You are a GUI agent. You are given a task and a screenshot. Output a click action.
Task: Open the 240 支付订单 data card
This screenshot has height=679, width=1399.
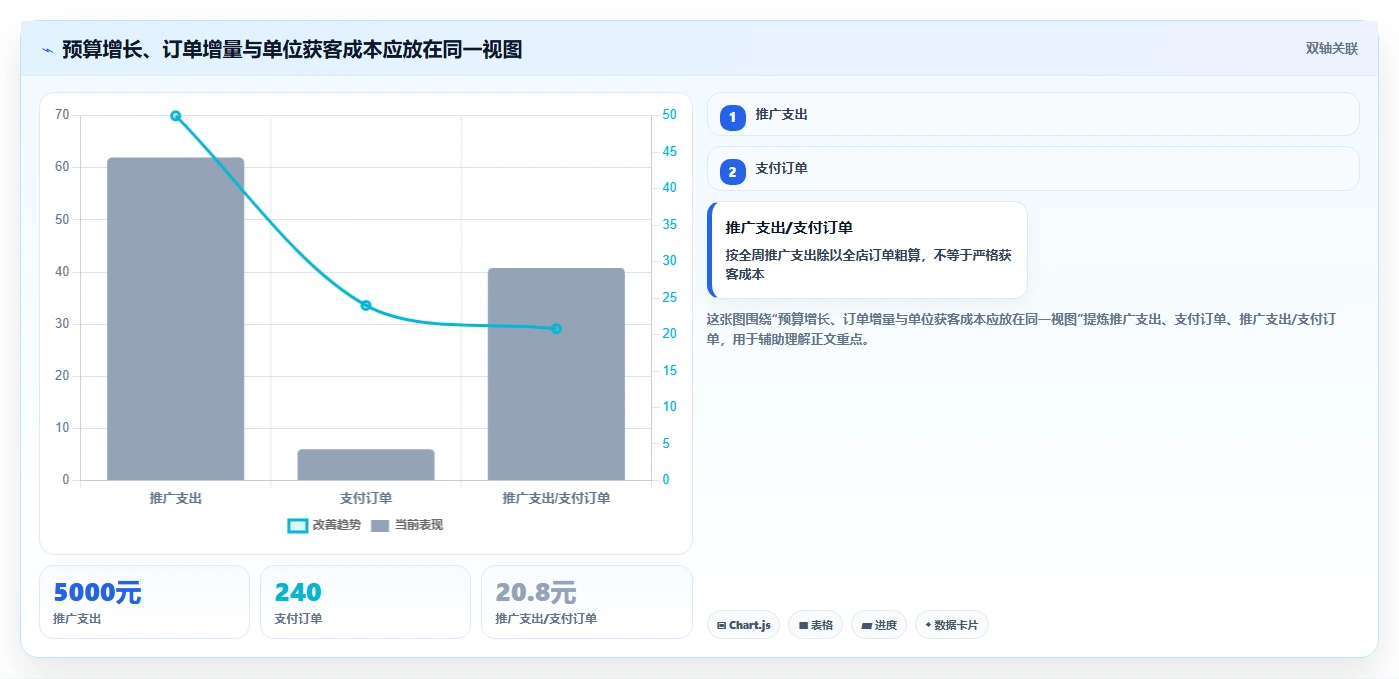click(365, 602)
